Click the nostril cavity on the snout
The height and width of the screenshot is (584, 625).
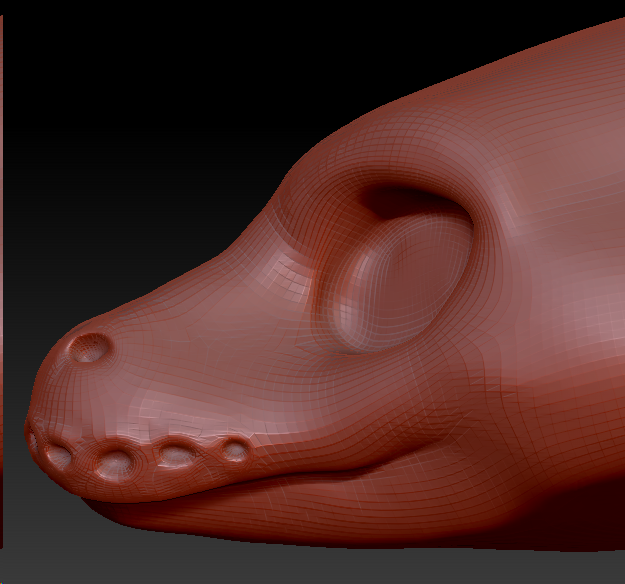(89, 348)
